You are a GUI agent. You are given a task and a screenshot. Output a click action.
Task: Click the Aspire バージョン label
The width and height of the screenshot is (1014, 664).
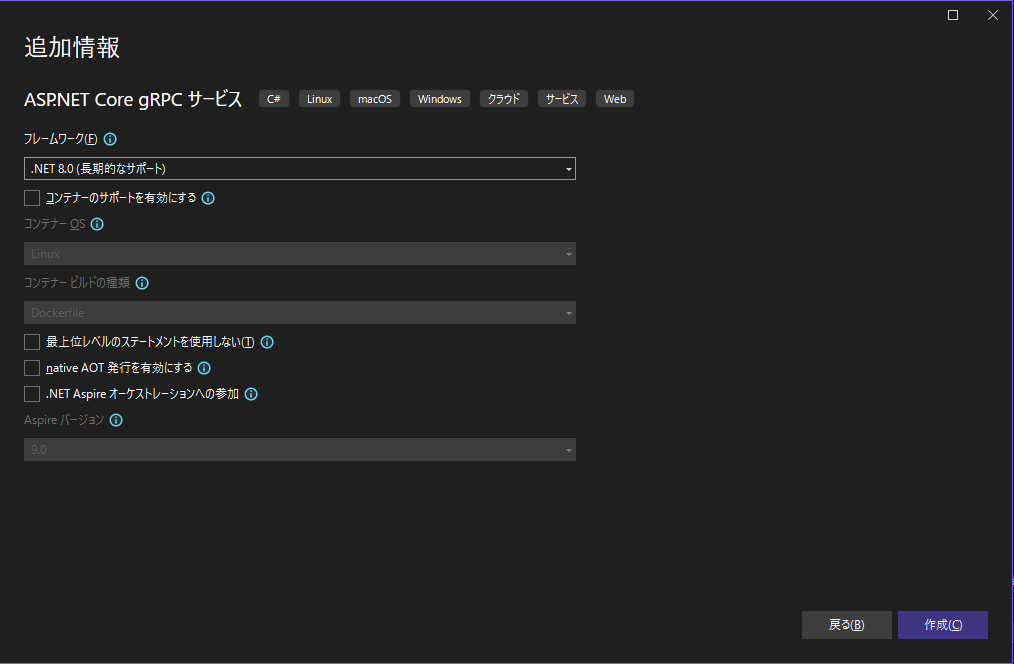coord(64,420)
